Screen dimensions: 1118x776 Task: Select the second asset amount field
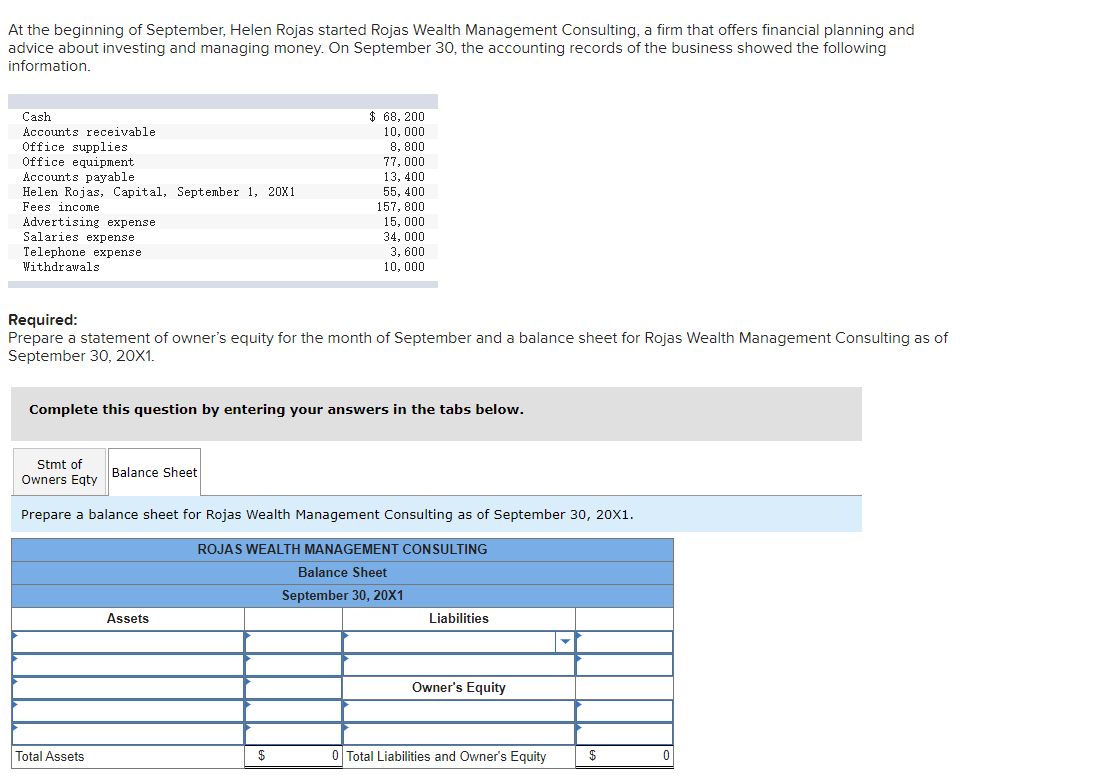(x=293, y=665)
